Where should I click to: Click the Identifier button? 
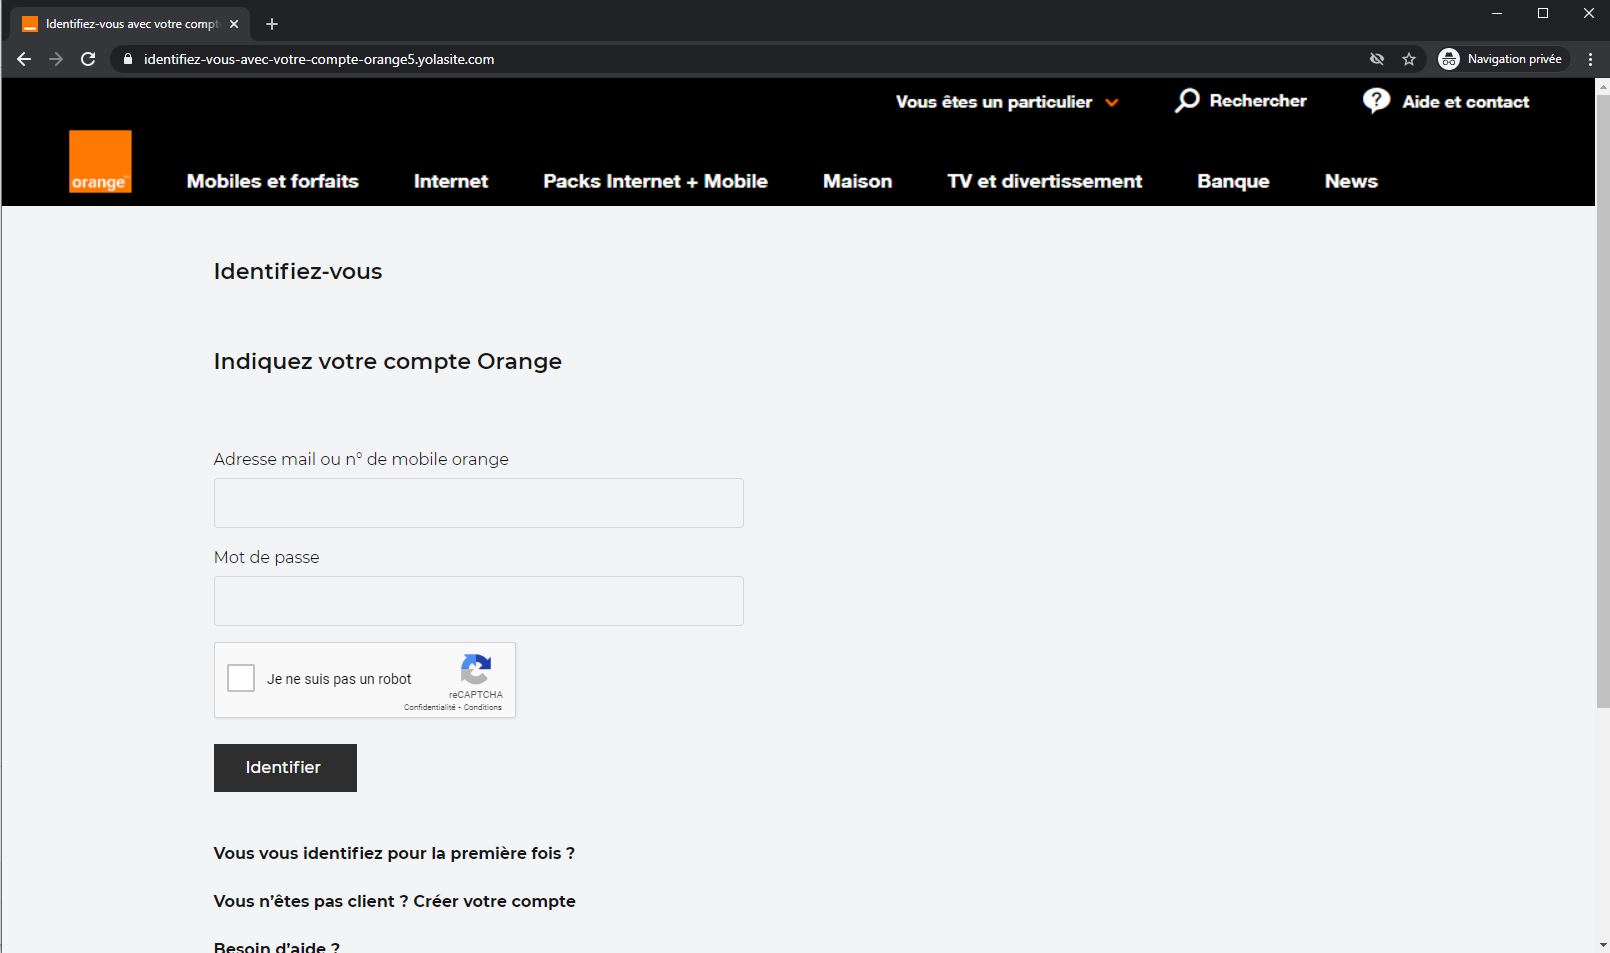[x=285, y=768]
